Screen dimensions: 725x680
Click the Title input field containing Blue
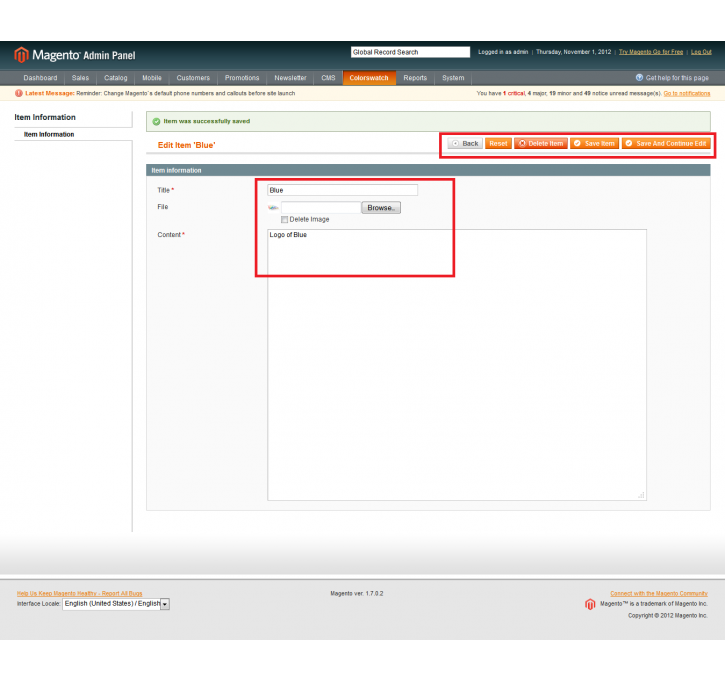[342, 190]
